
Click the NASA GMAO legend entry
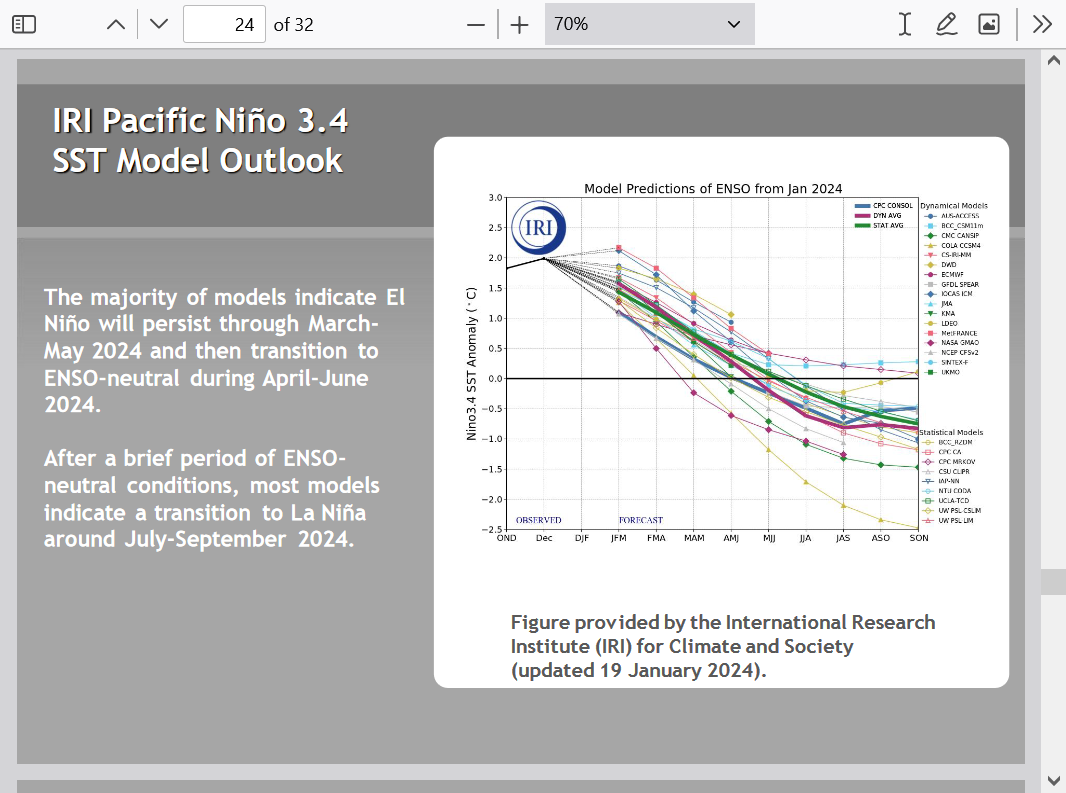pyautogui.click(x=952, y=343)
